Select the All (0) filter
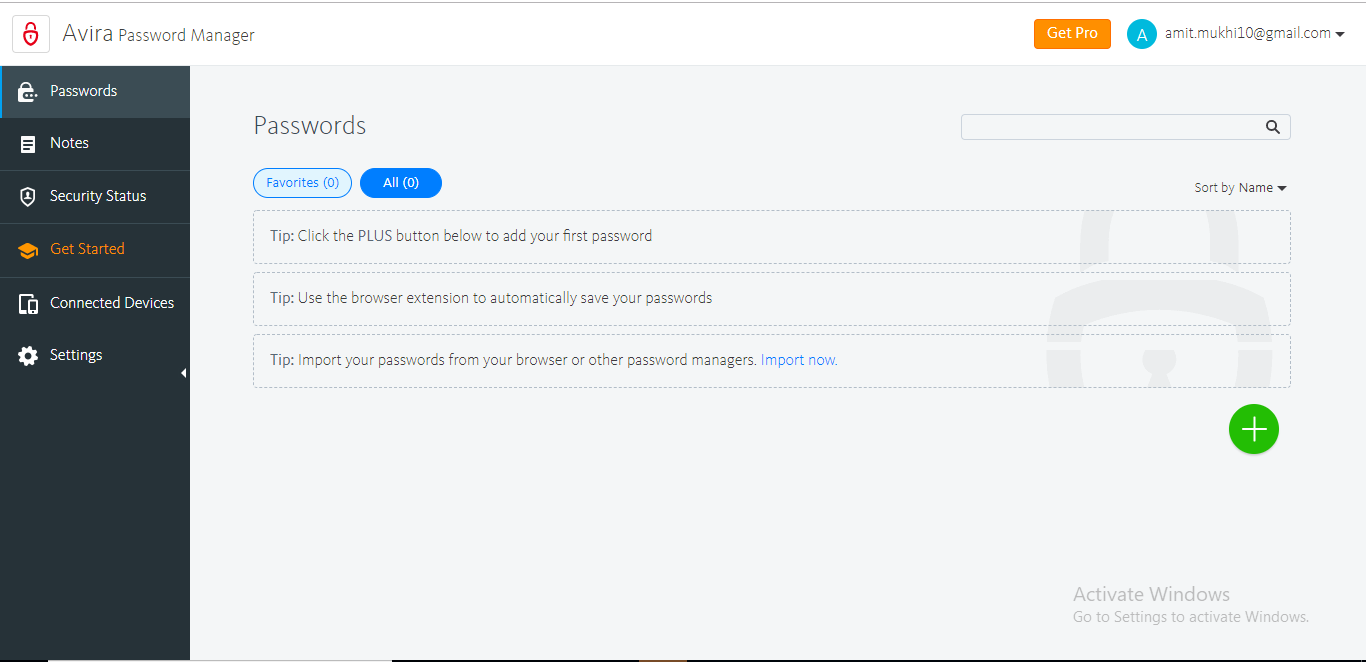This screenshot has width=1366, height=662. (401, 183)
